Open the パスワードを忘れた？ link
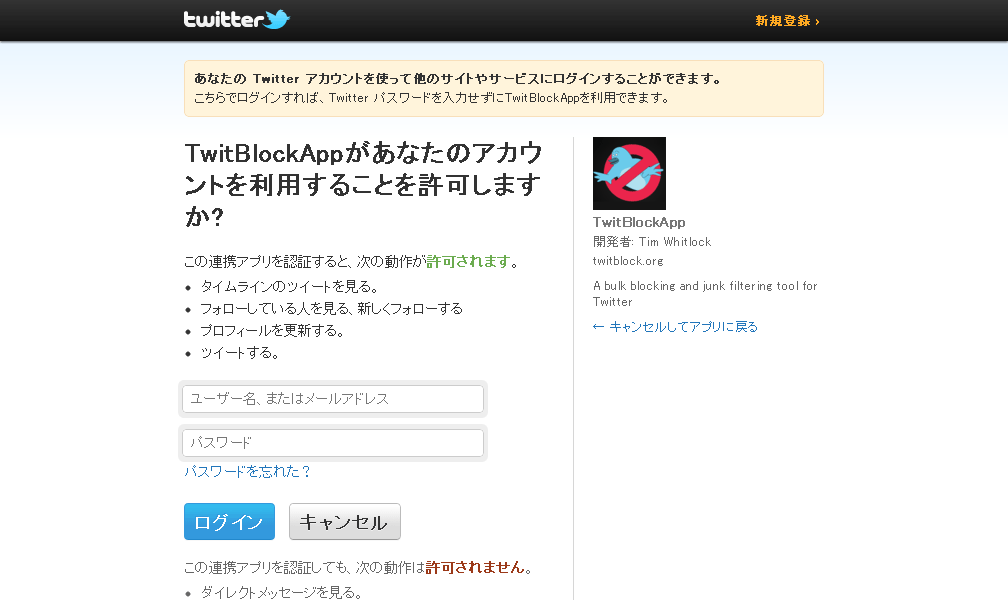The image size is (1008, 600). point(248,471)
